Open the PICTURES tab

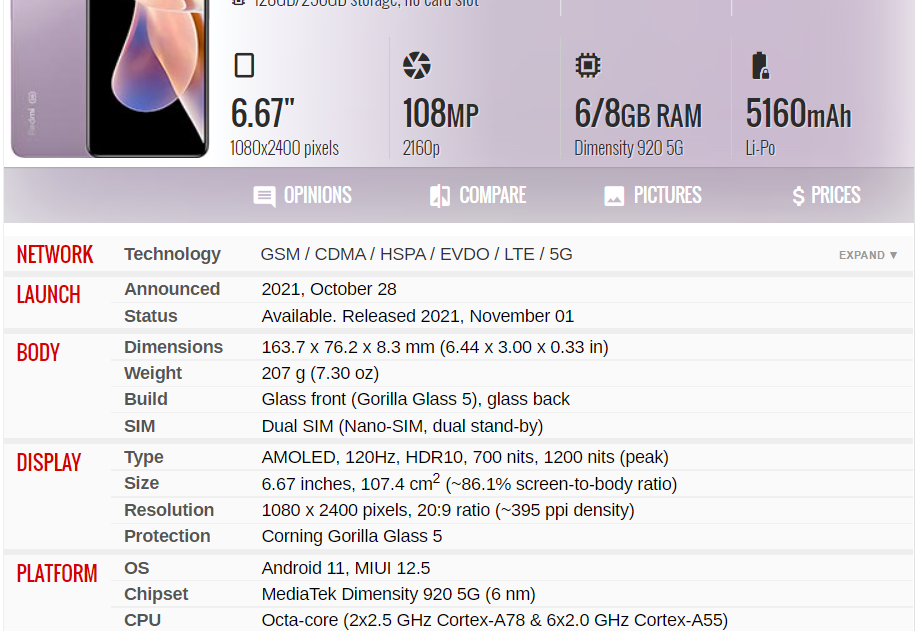click(x=652, y=196)
